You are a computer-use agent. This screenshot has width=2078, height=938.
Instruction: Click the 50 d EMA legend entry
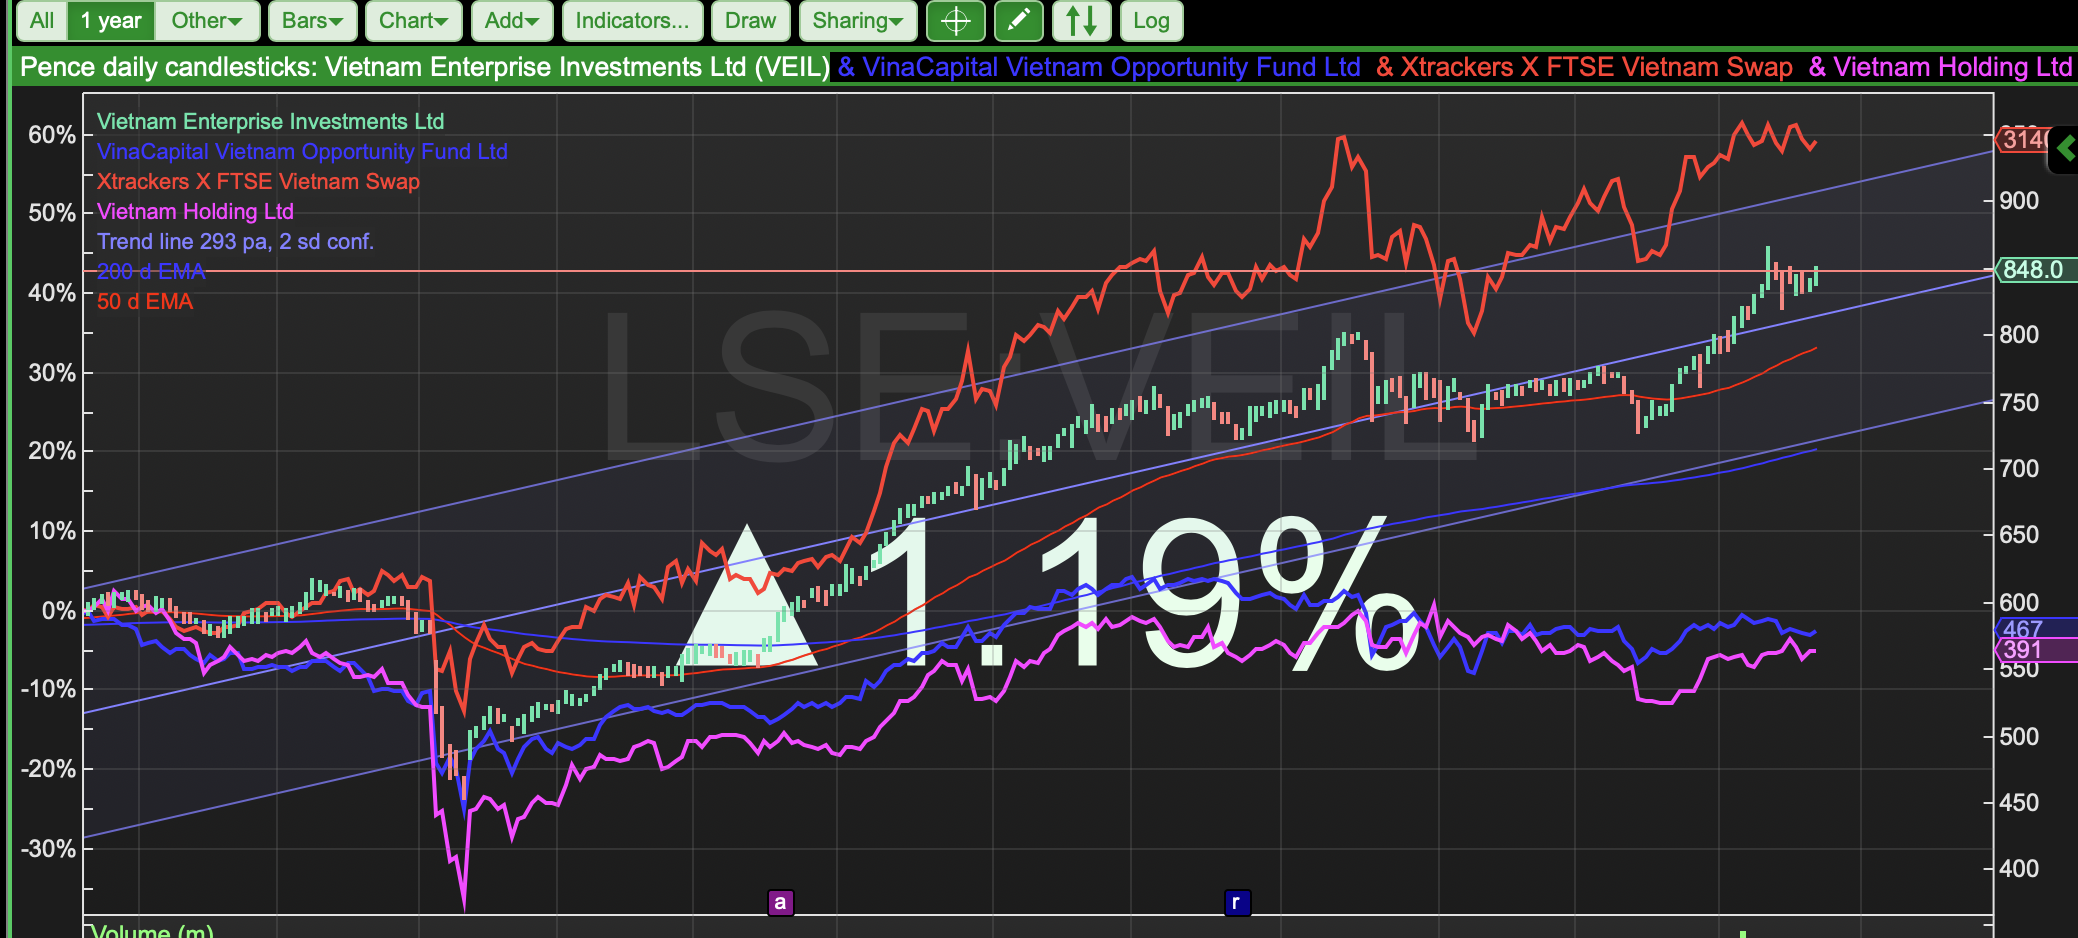145,301
